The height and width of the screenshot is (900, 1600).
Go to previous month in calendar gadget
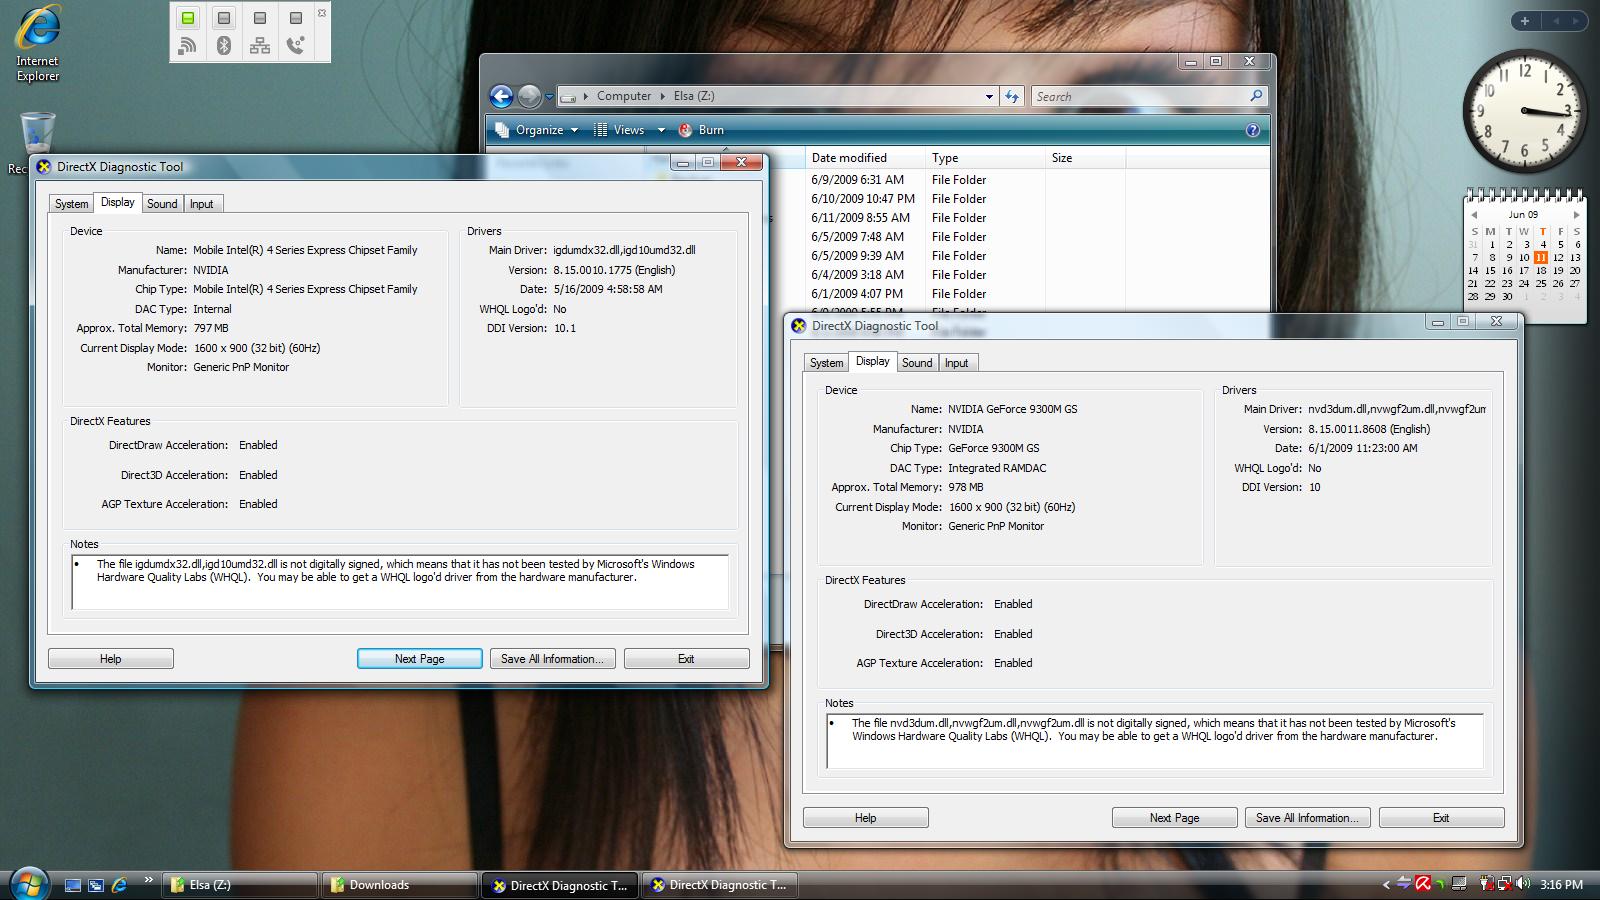coord(1473,215)
